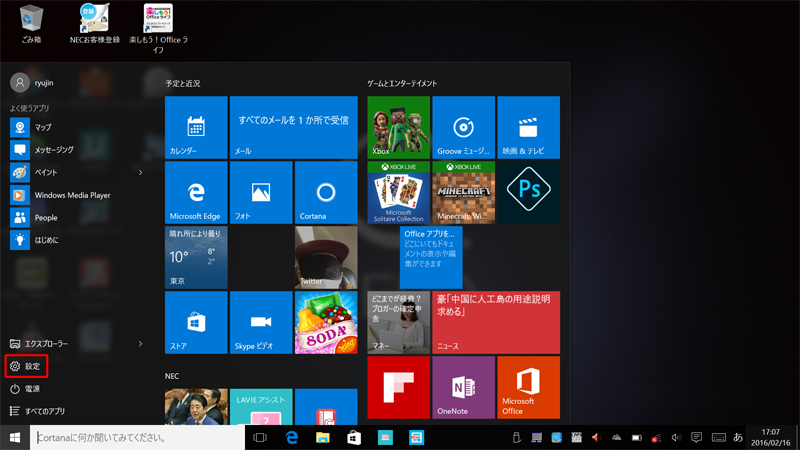The width and height of the screenshot is (800, 450).
Task: Open Task View on taskbar
Action: tap(260, 438)
